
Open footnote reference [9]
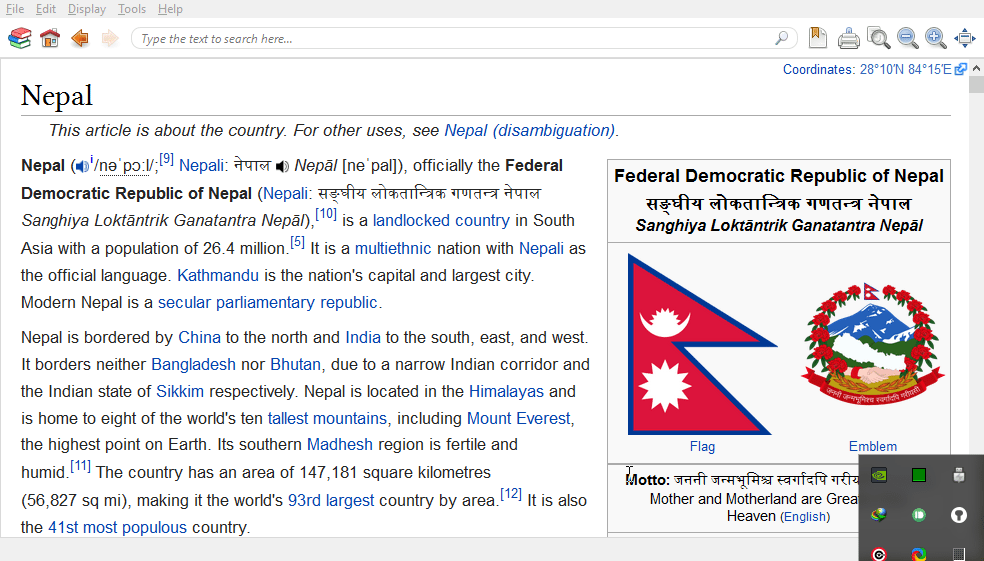pyautogui.click(x=166, y=159)
